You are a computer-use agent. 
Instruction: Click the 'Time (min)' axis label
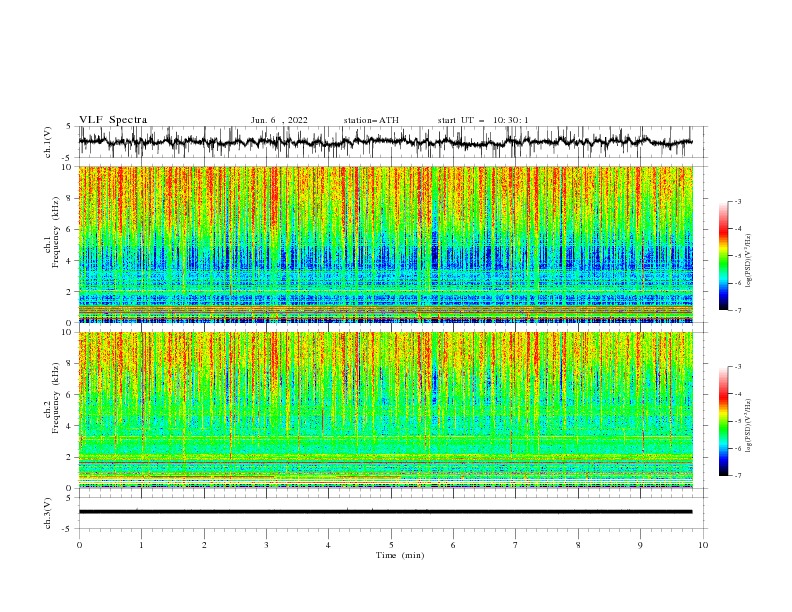pyautogui.click(x=400, y=555)
